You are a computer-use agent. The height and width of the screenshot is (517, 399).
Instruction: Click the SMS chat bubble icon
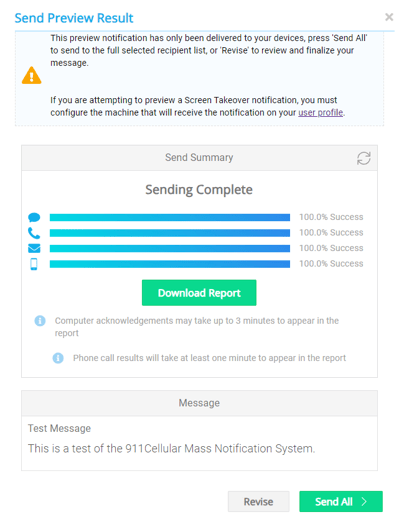coord(34,217)
